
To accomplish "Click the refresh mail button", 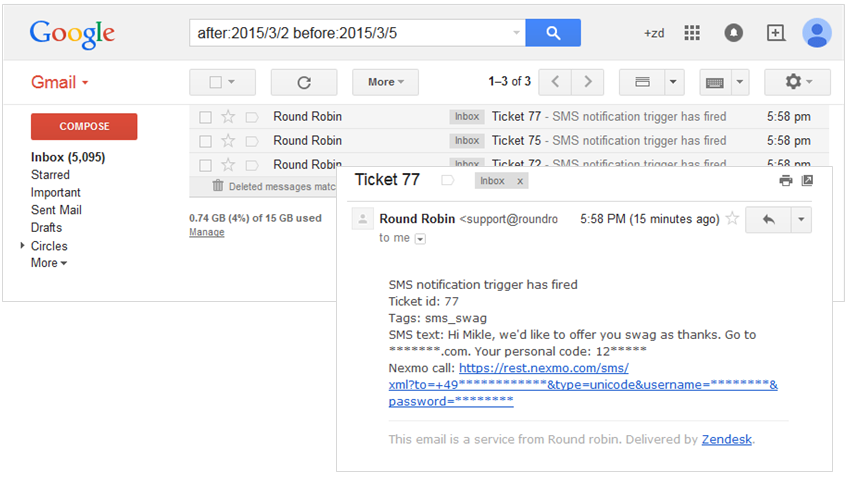I will (x=304, y=82).
